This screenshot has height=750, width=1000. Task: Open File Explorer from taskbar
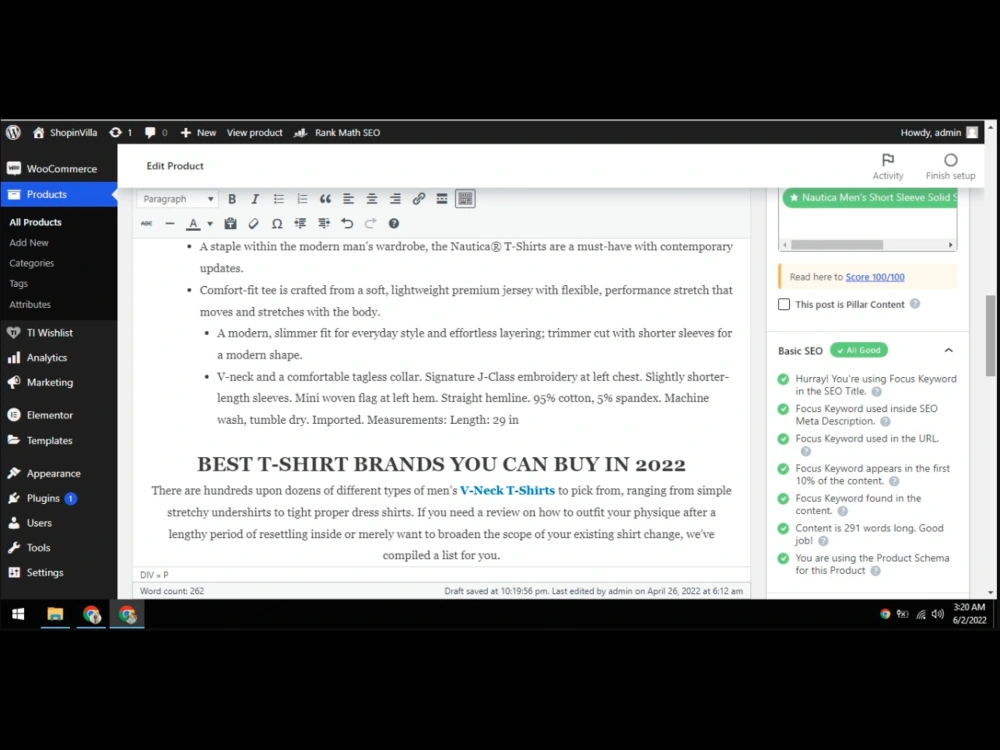click(55, 614)
